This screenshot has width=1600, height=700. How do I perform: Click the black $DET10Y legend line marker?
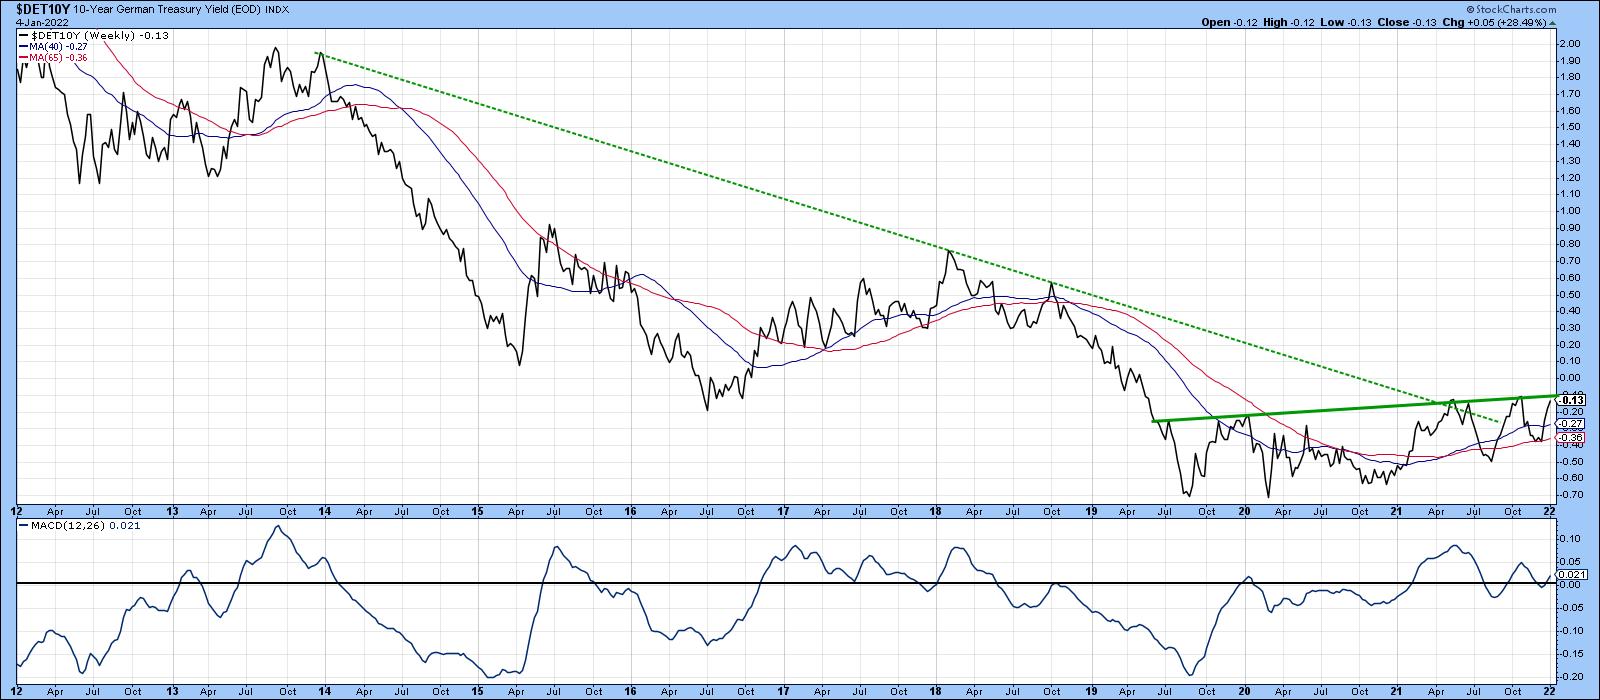24,35
